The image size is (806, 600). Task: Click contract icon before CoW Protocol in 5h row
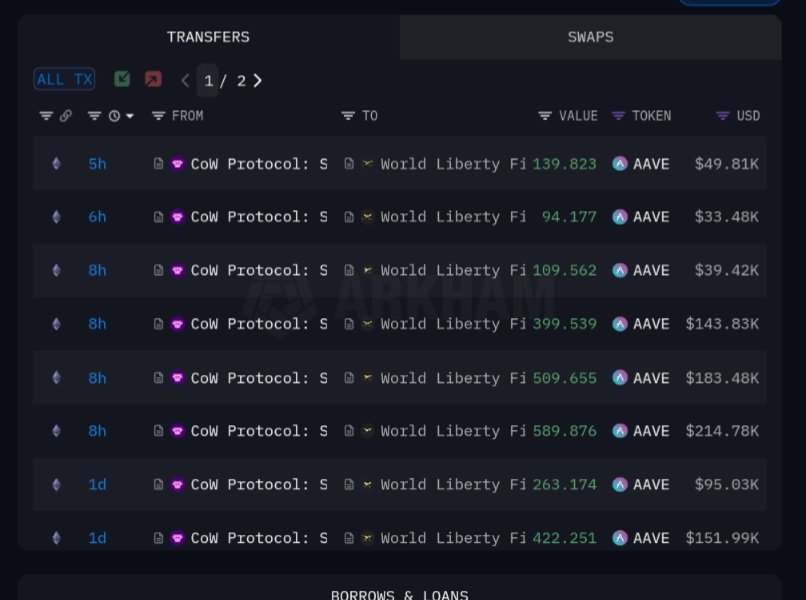coord(158,164)
